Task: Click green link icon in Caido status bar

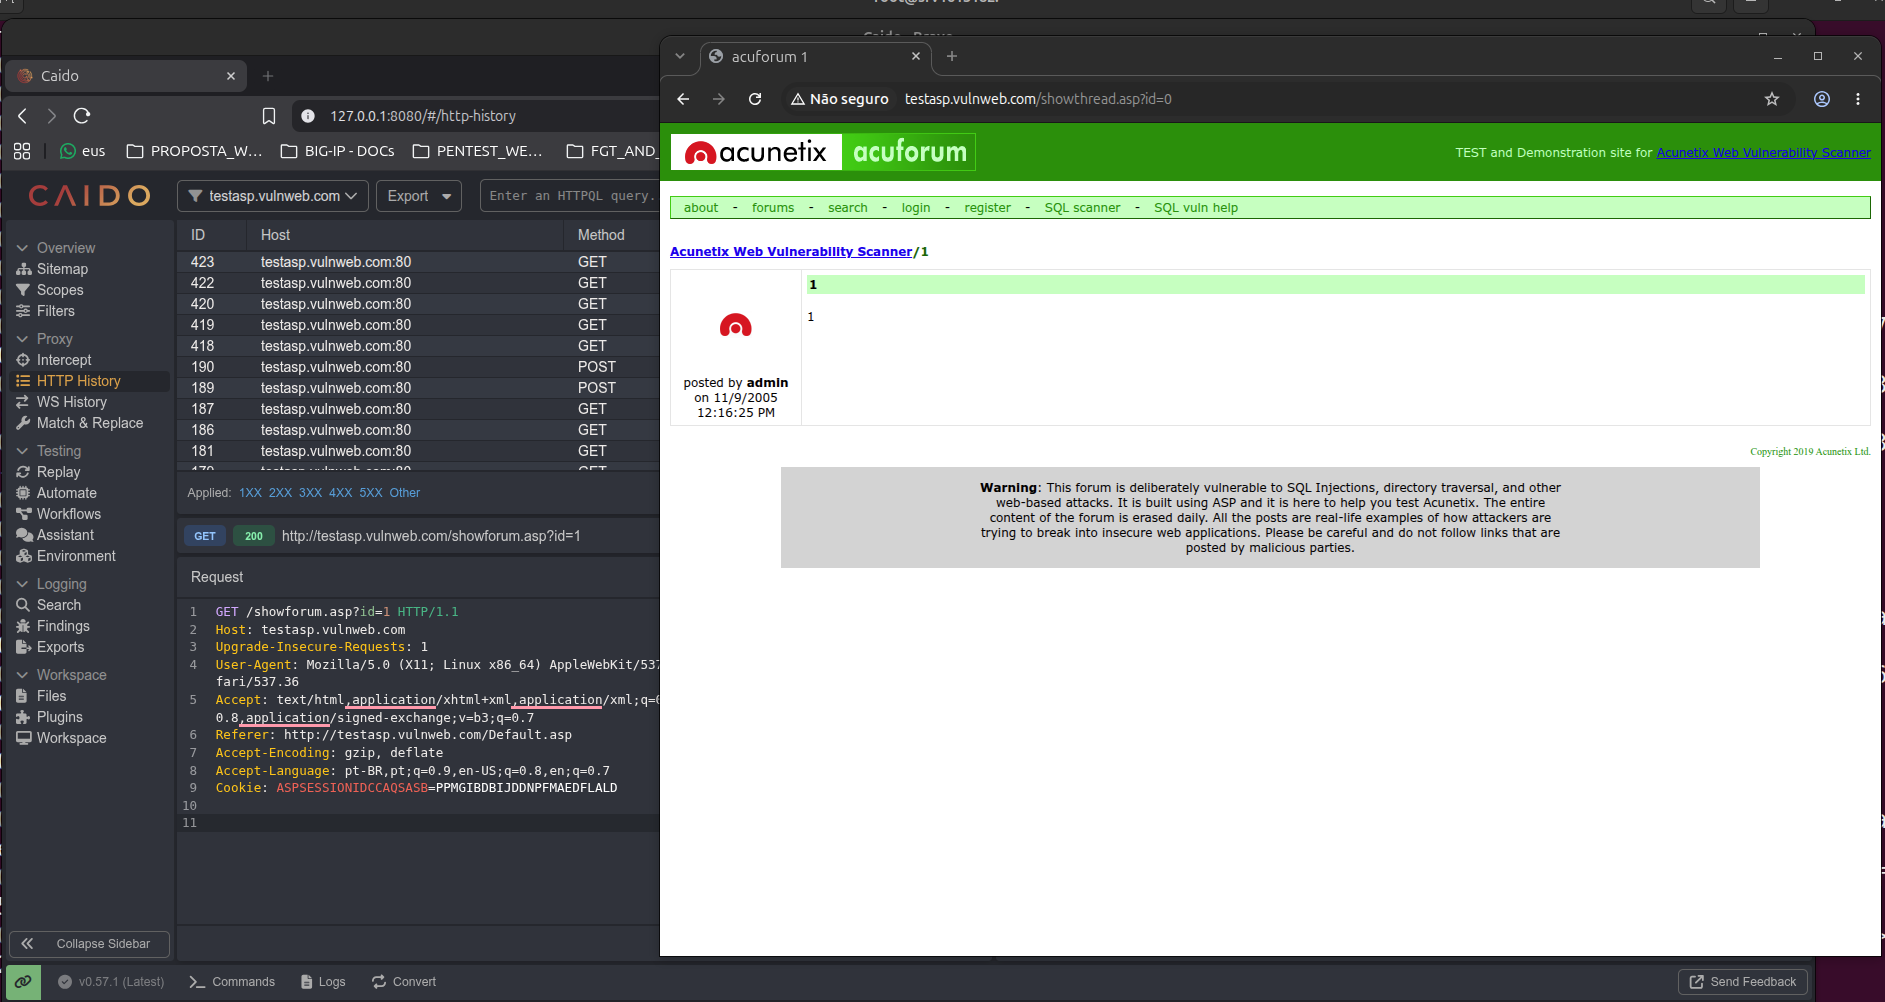Action: click(23, 982)
